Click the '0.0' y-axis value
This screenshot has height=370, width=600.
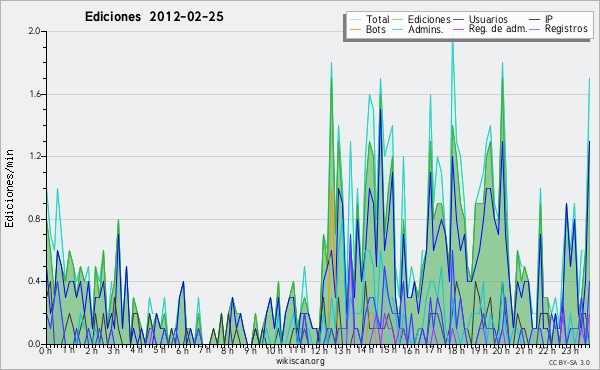pyautogui.click(x=34, y=344)
